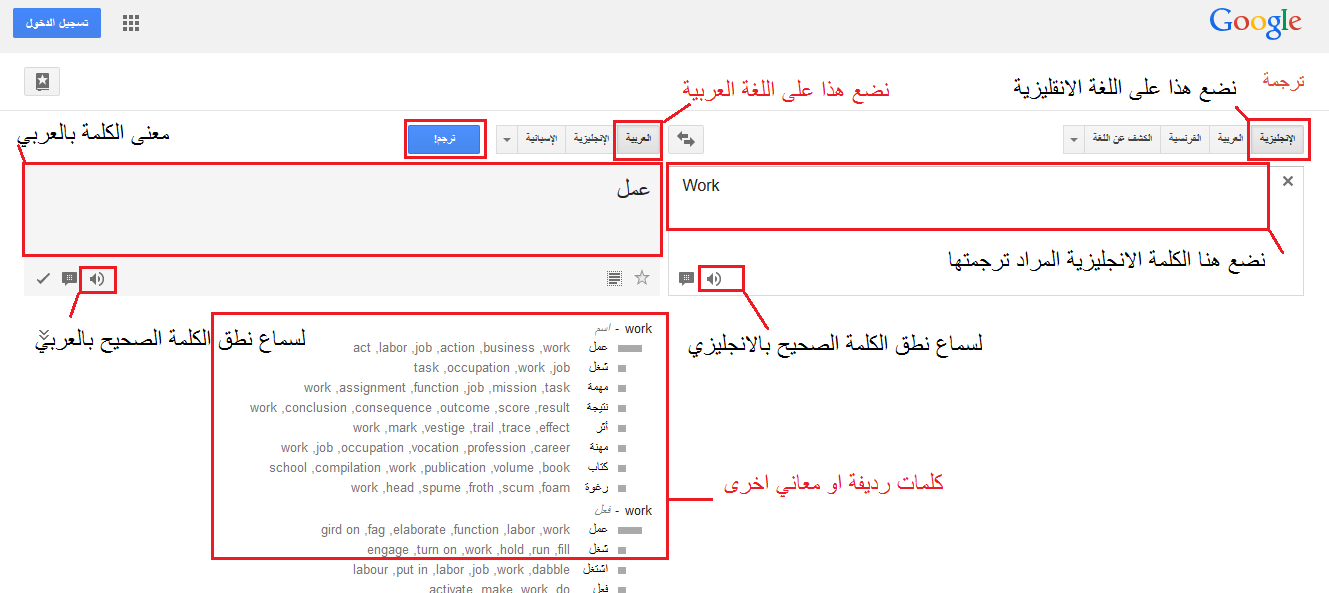Viewport: 1329px width, 593px height.
Task: Open the source text input tools icon
Action: (686, 278)
